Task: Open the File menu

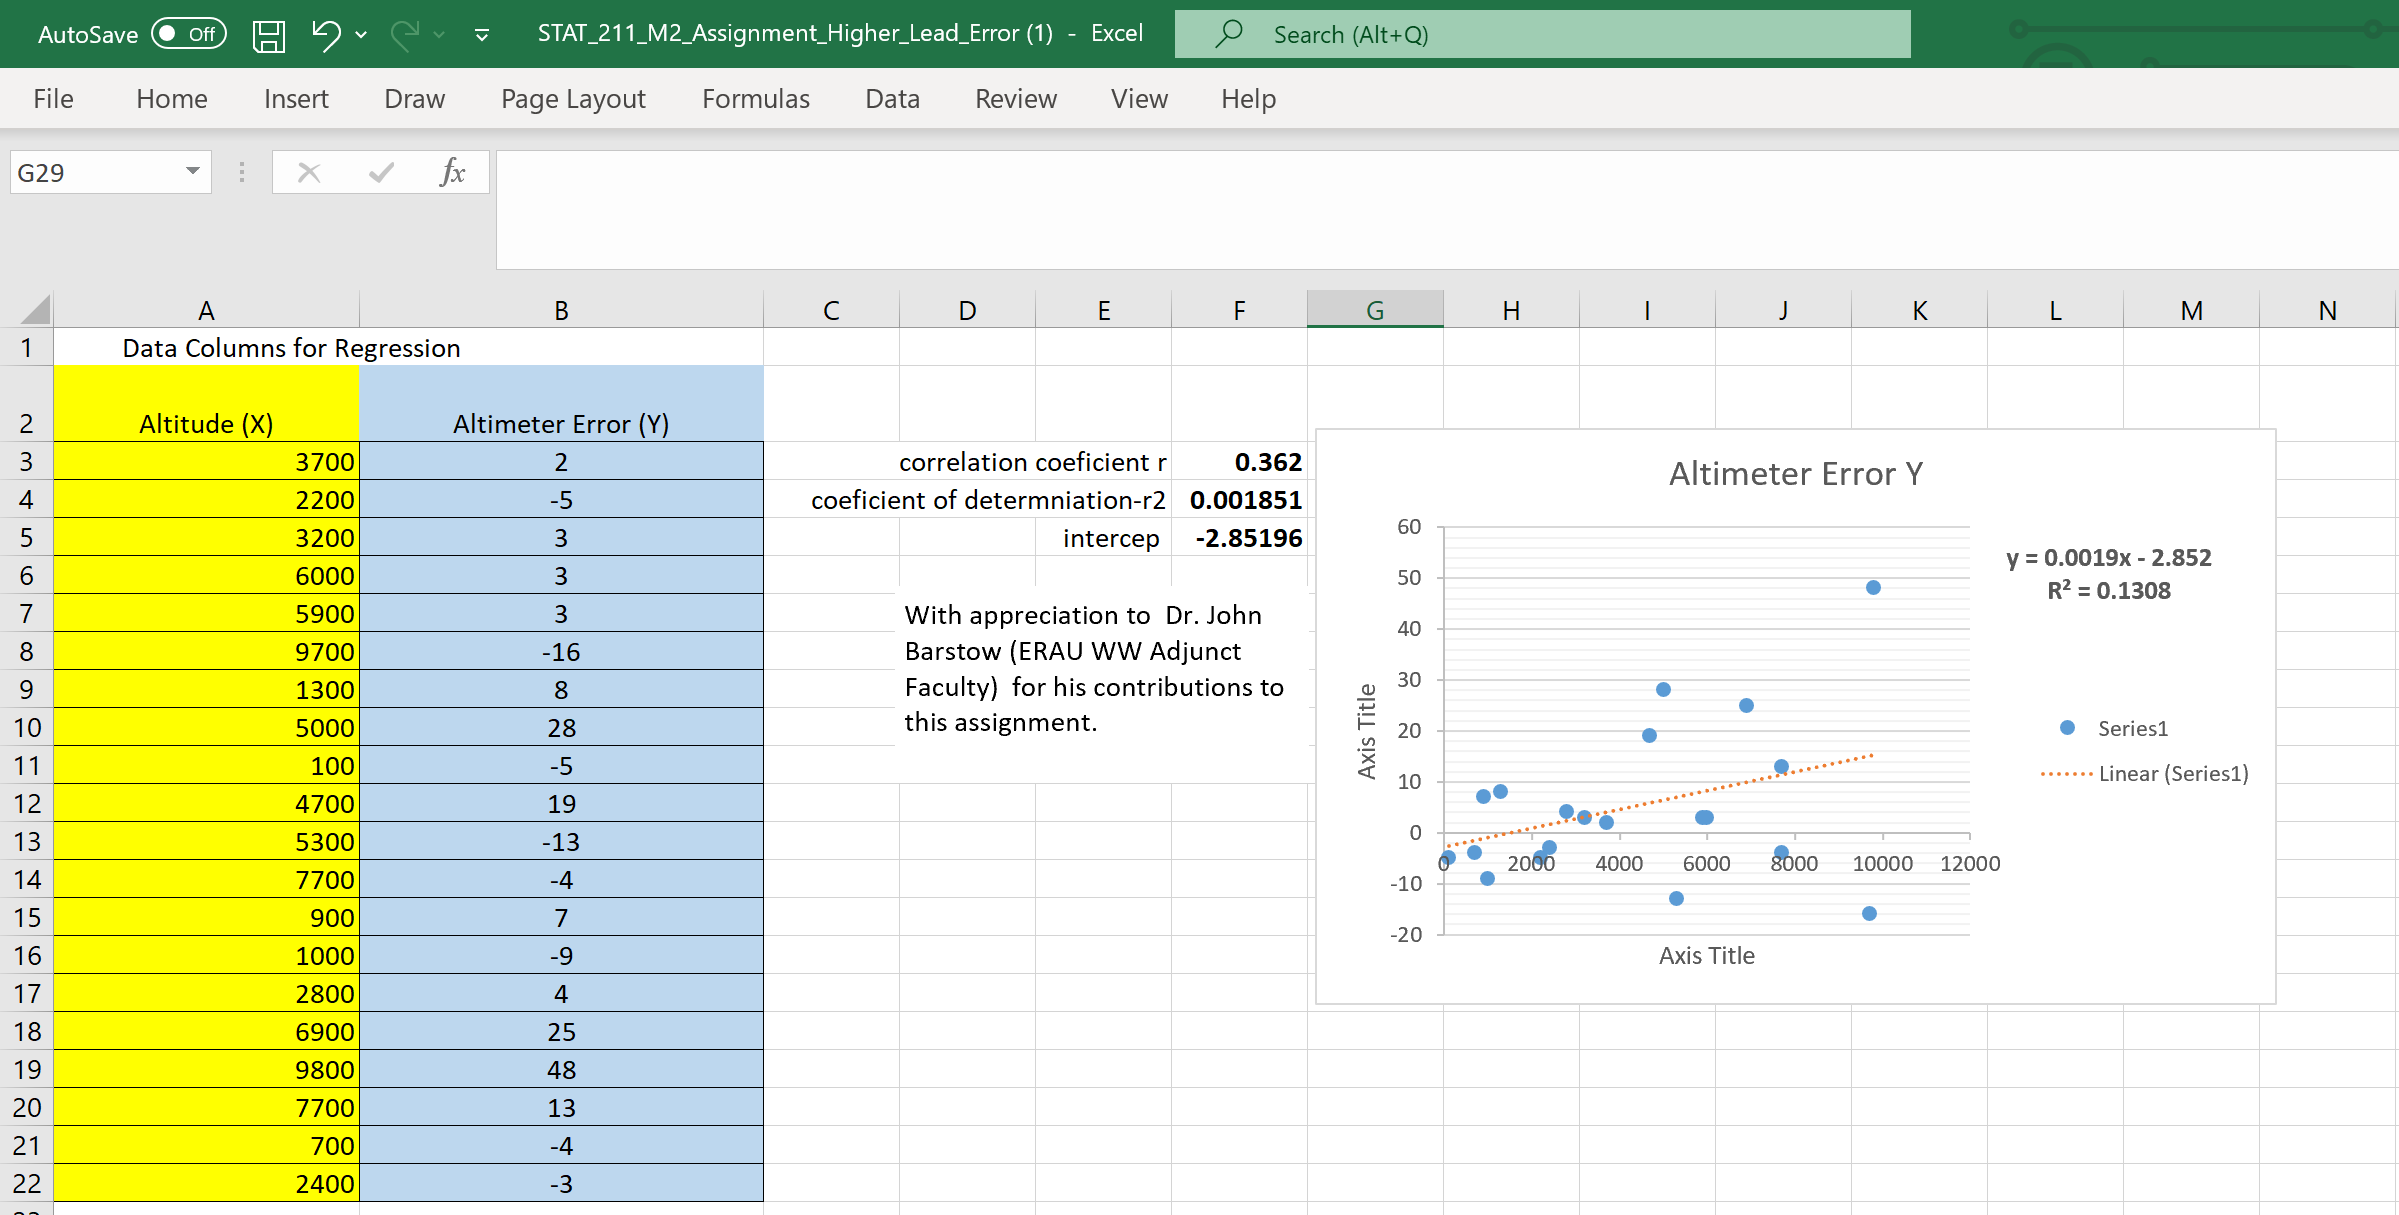Action: coord(53,99)
